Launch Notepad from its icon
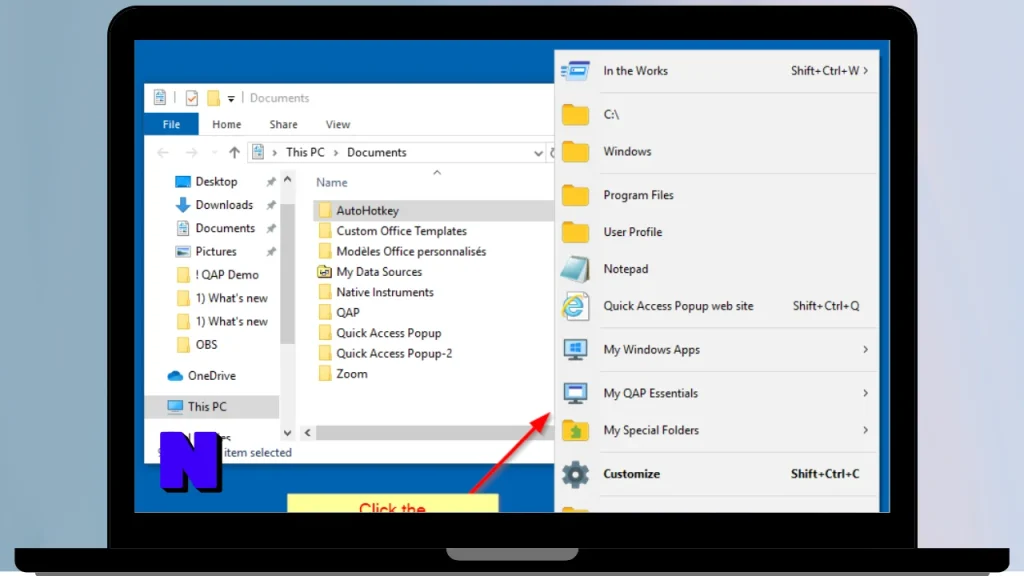Viewport: 1024px width, 576px height. tap(575, 269)
